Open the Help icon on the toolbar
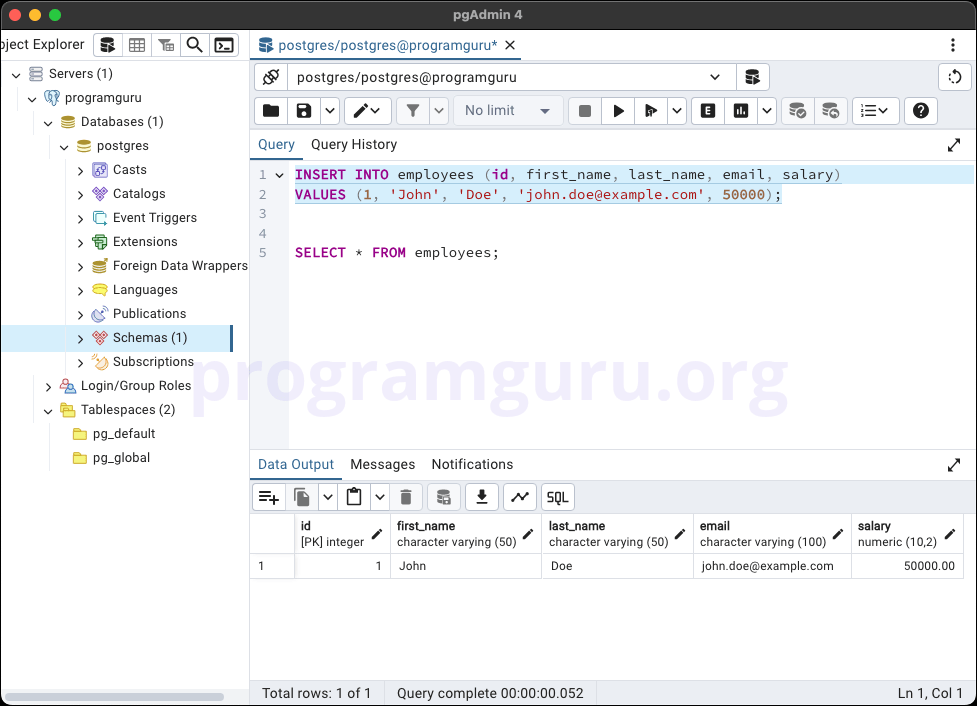The image size is (977, 706). pyautogui.click(x=920, y=110)
